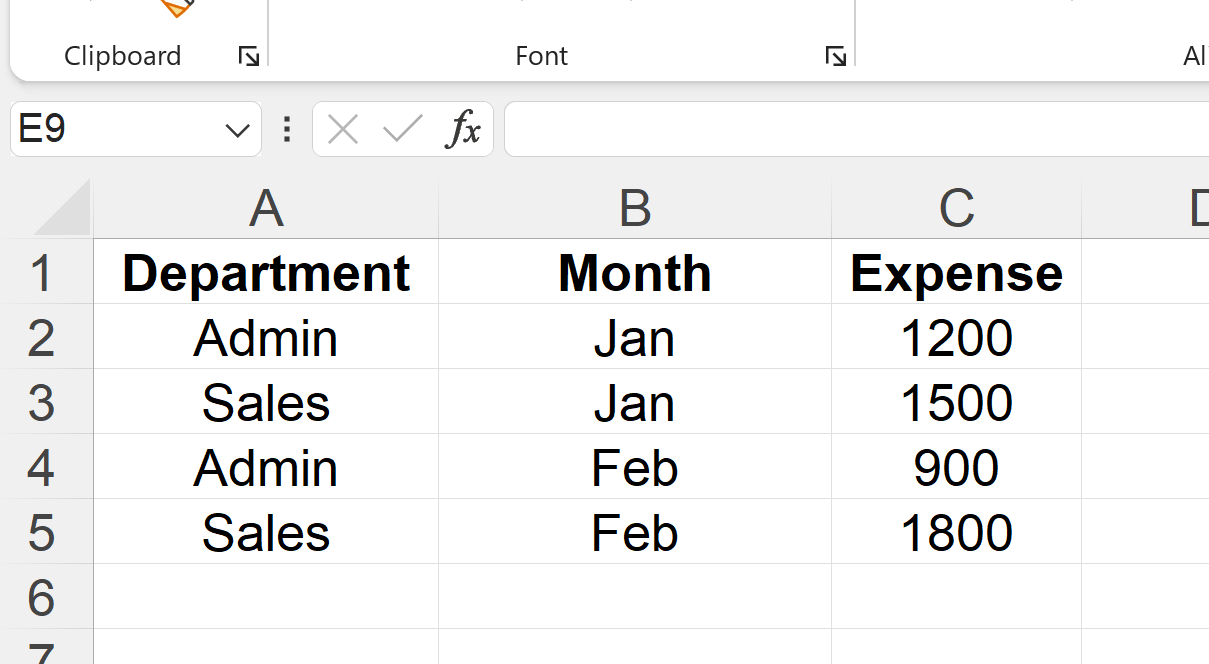This screenshot has height=664, width=1209.
Task: Select the Department header cell
Action: (266, 272)
